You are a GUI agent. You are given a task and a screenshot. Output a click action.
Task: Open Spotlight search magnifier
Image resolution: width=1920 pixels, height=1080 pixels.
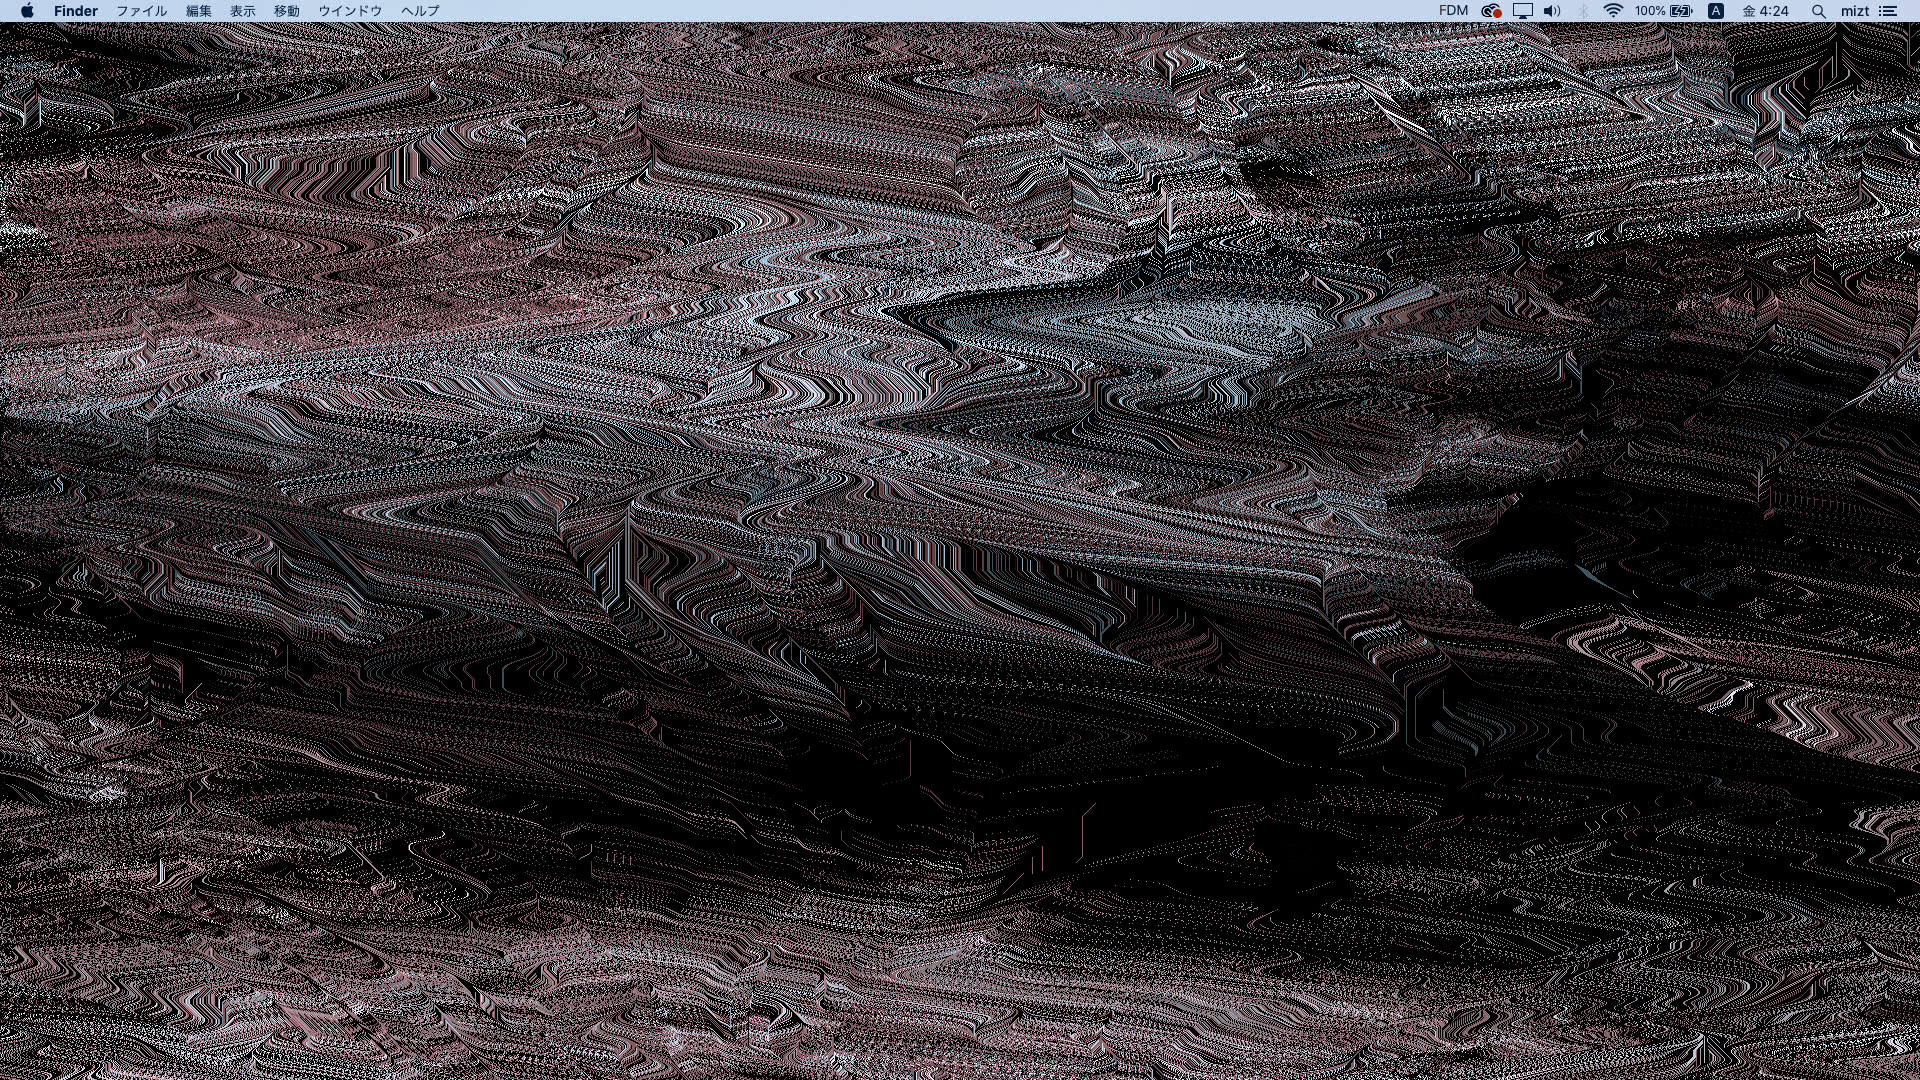[x=1819, y=11]
